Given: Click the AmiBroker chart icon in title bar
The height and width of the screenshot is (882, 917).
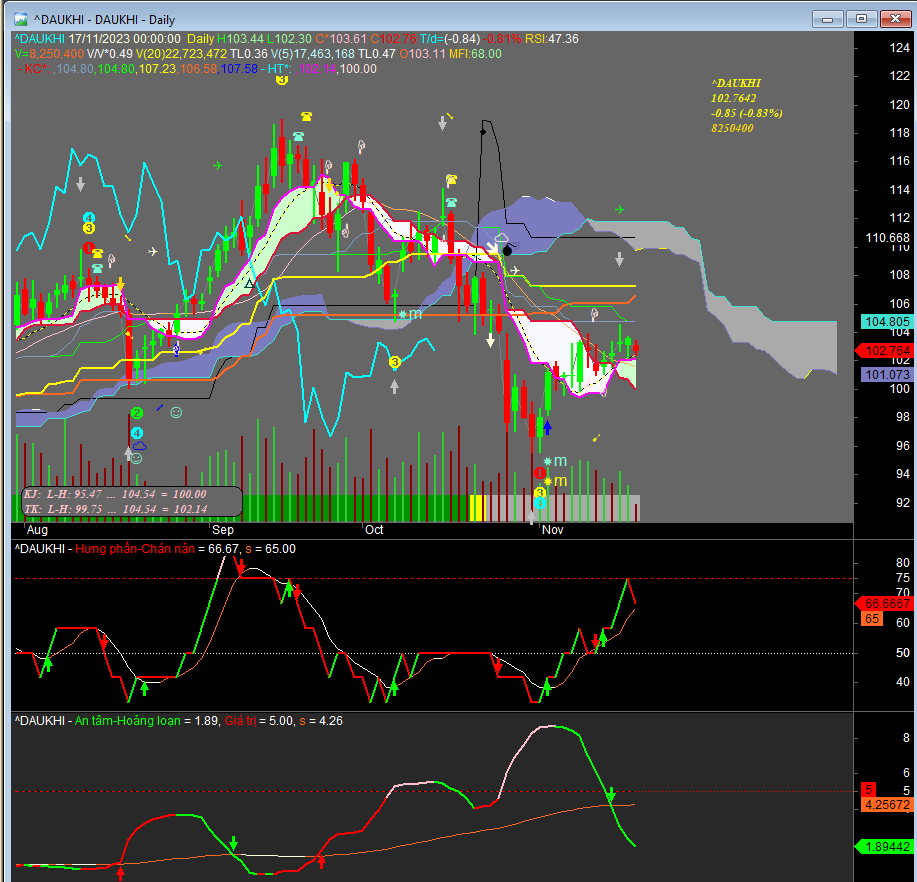Looking at the screenshot, I should (x=22, y=18).
